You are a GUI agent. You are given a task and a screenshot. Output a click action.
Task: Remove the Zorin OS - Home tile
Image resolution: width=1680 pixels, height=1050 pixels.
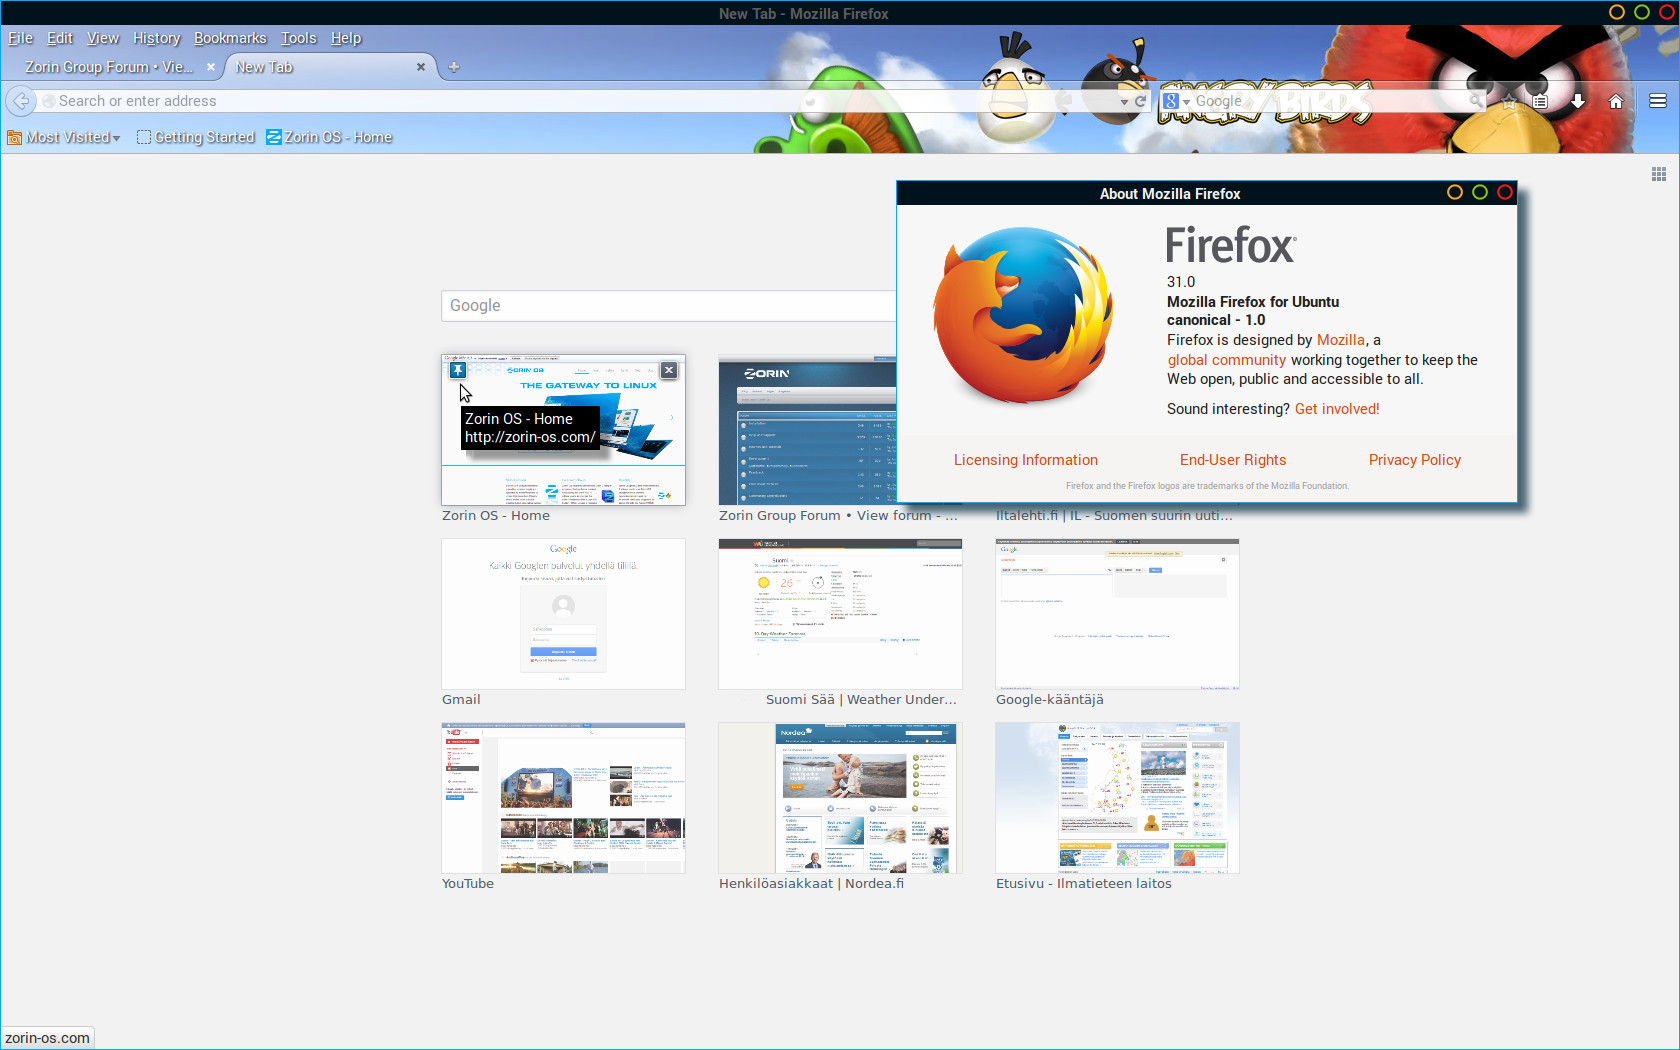pos(669,370)
